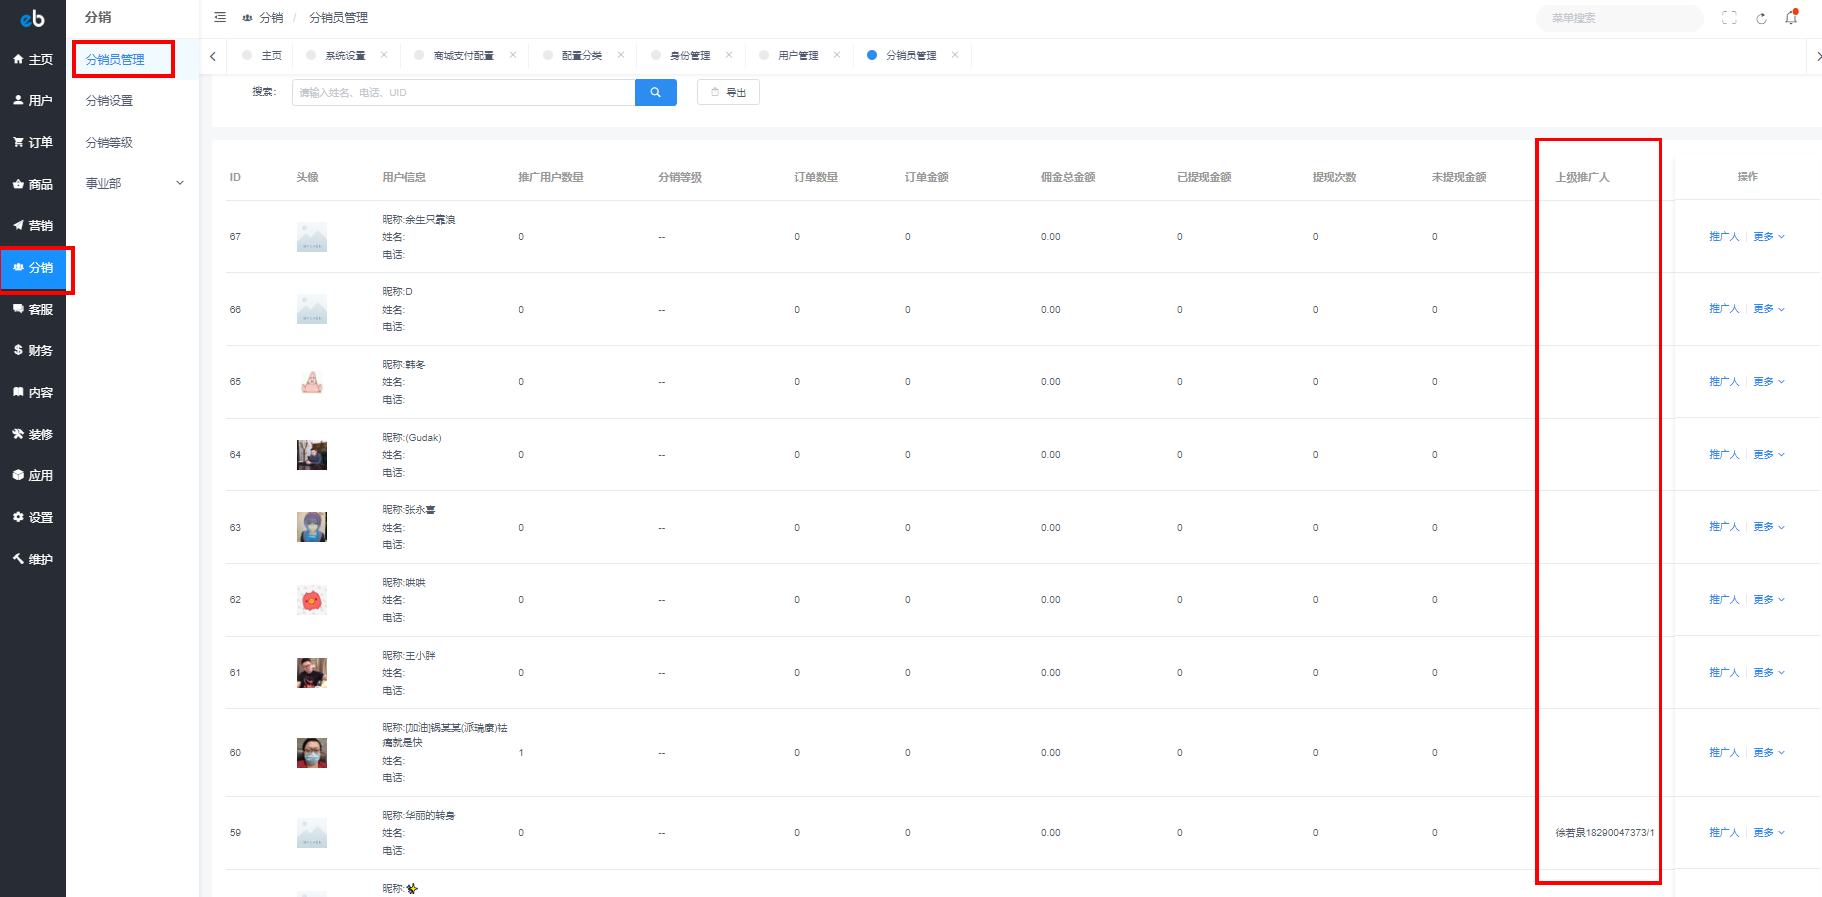
Task: Toggle fullscreen mode icon
Action: pos(1729,18)
